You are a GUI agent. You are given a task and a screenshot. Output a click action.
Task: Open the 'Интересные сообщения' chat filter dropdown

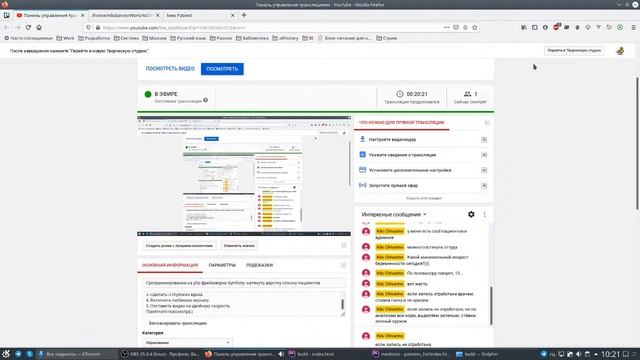pyautogui.click(x=394, y=214)
